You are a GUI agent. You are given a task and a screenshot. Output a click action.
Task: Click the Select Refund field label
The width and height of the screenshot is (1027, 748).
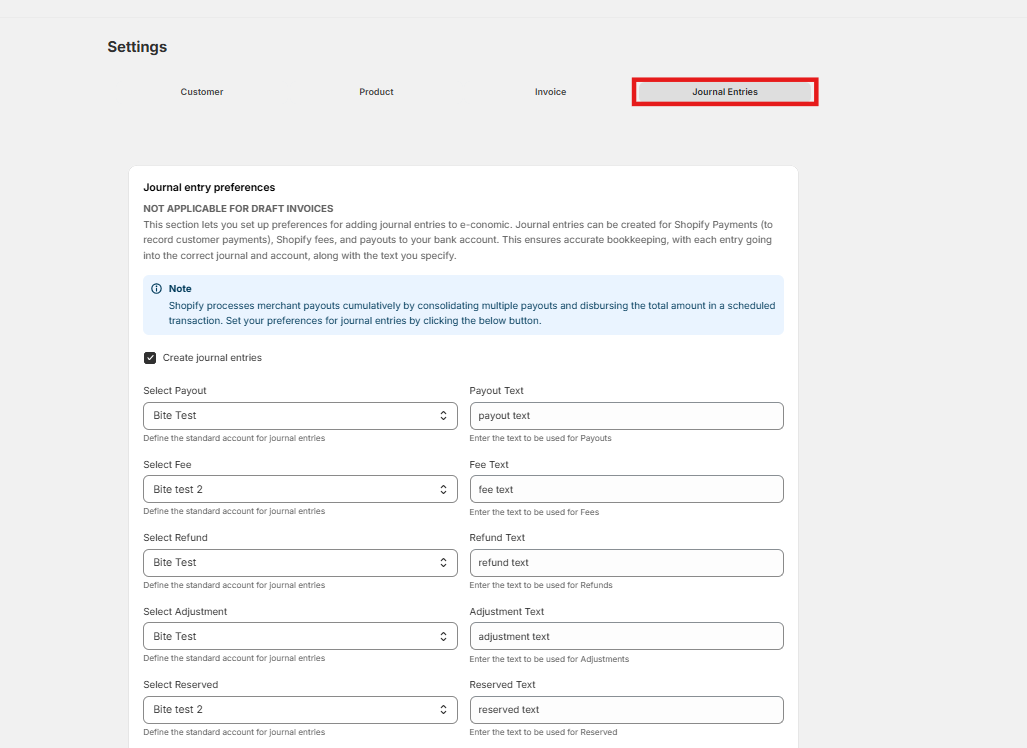pos(176,538)
